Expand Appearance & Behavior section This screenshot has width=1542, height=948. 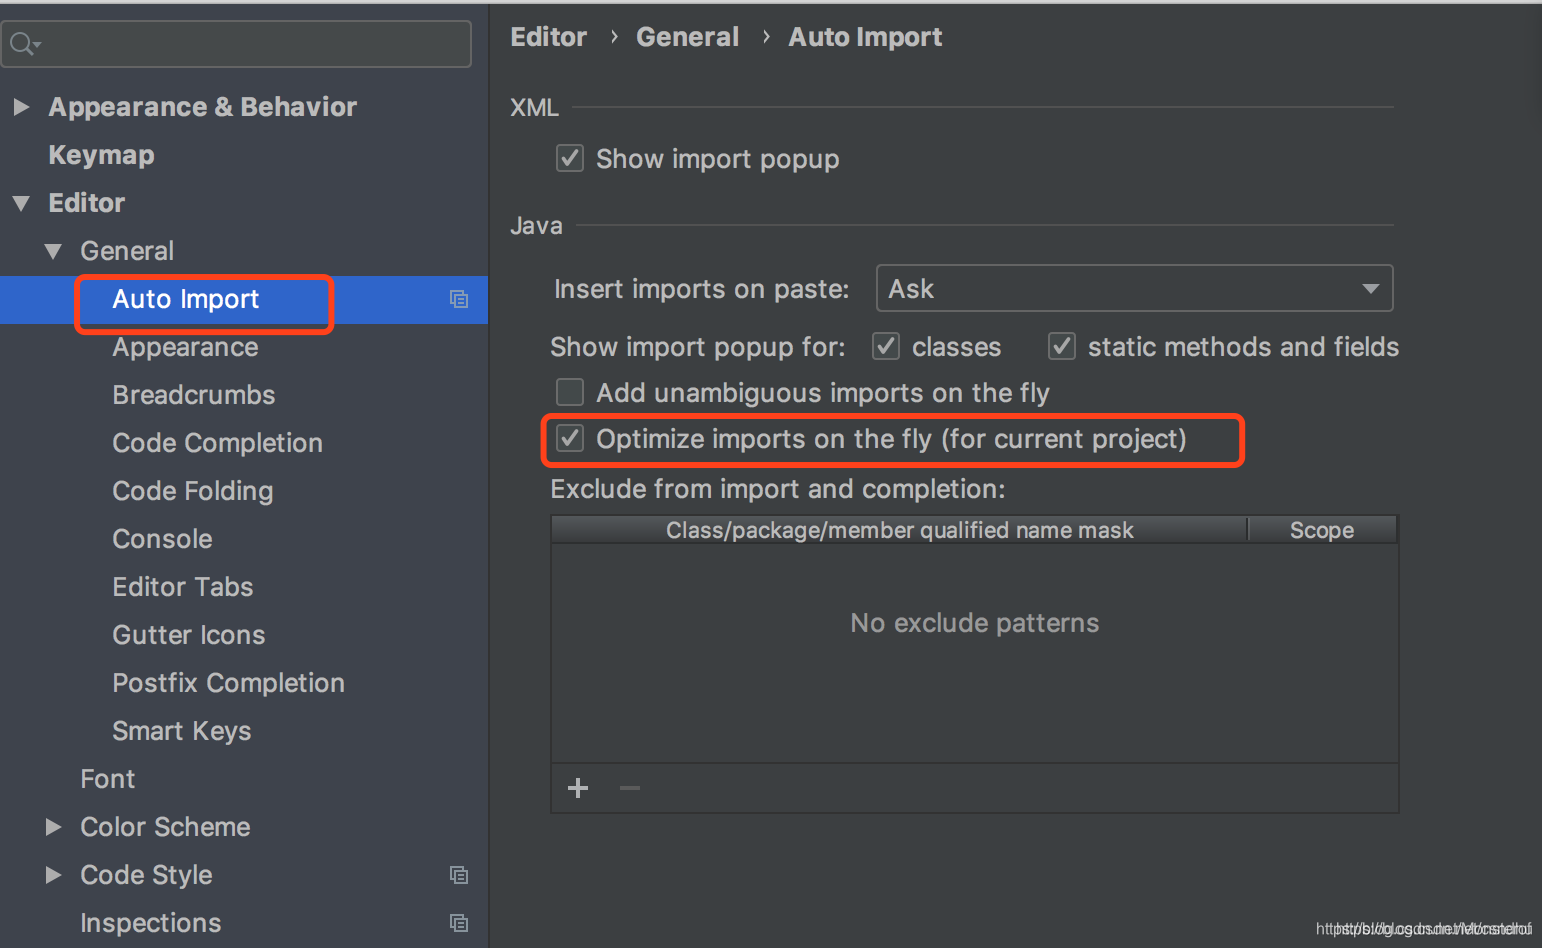[21, 107]
